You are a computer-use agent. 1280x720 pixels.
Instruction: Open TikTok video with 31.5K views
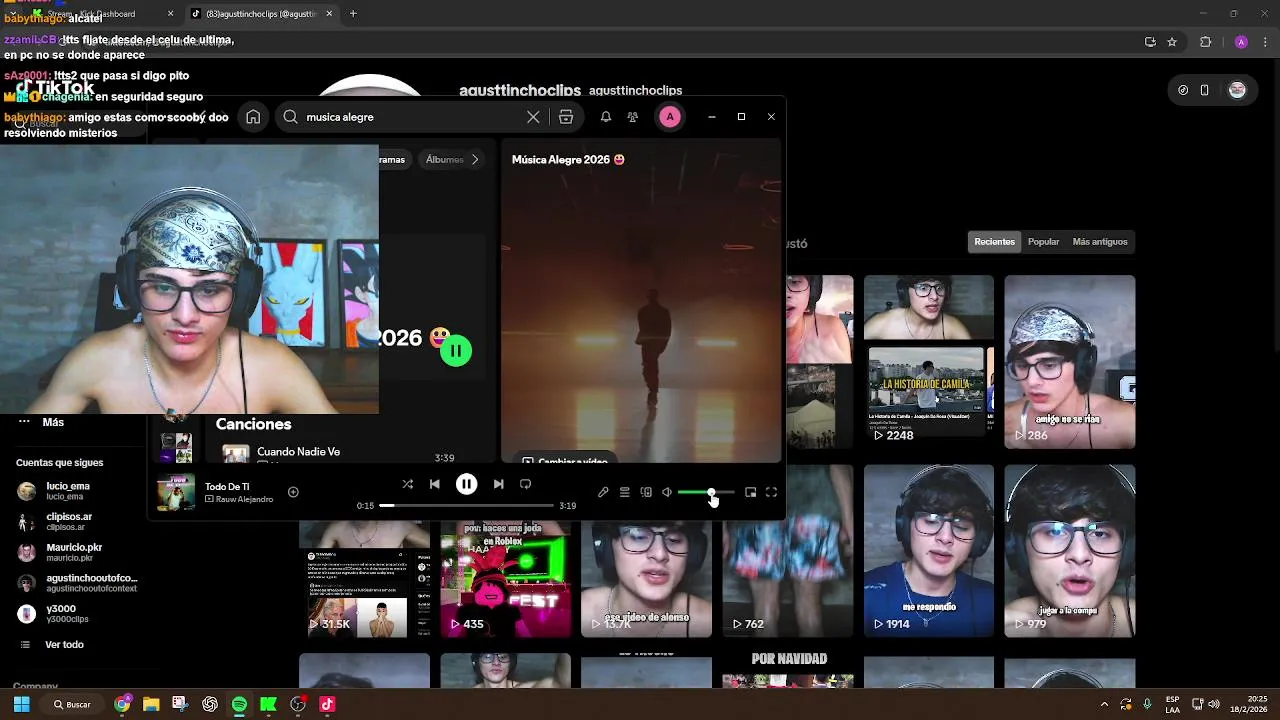(364, 580)
